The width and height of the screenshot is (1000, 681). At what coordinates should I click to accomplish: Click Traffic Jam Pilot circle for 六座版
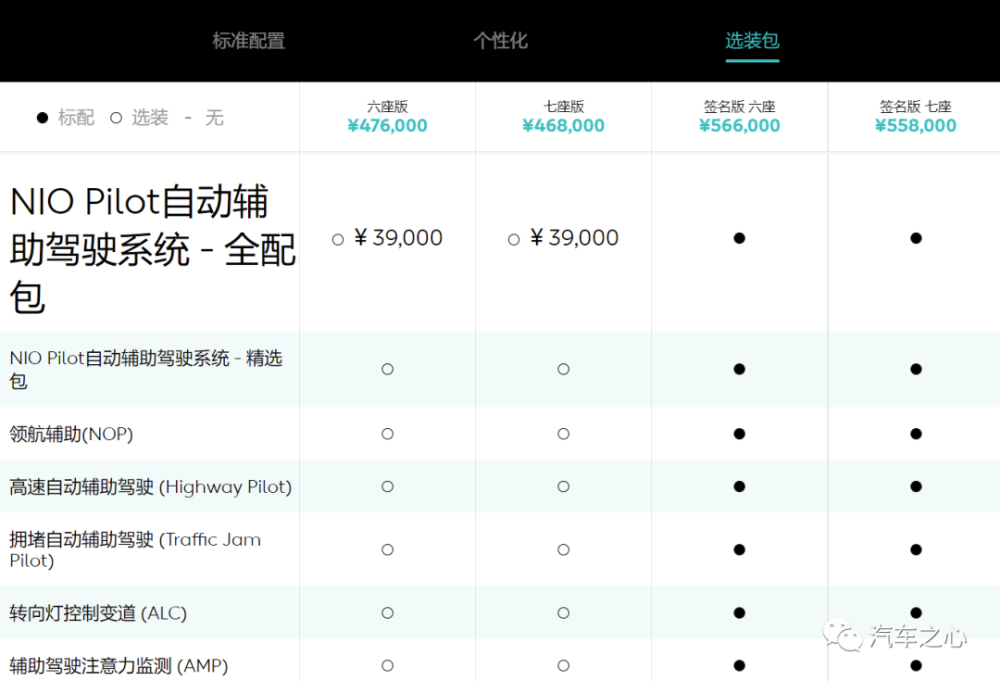387,550
